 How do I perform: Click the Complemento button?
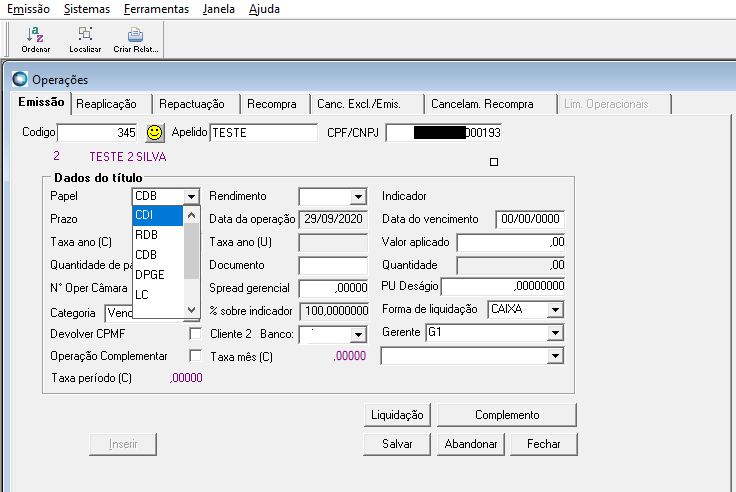pos(507,415)
